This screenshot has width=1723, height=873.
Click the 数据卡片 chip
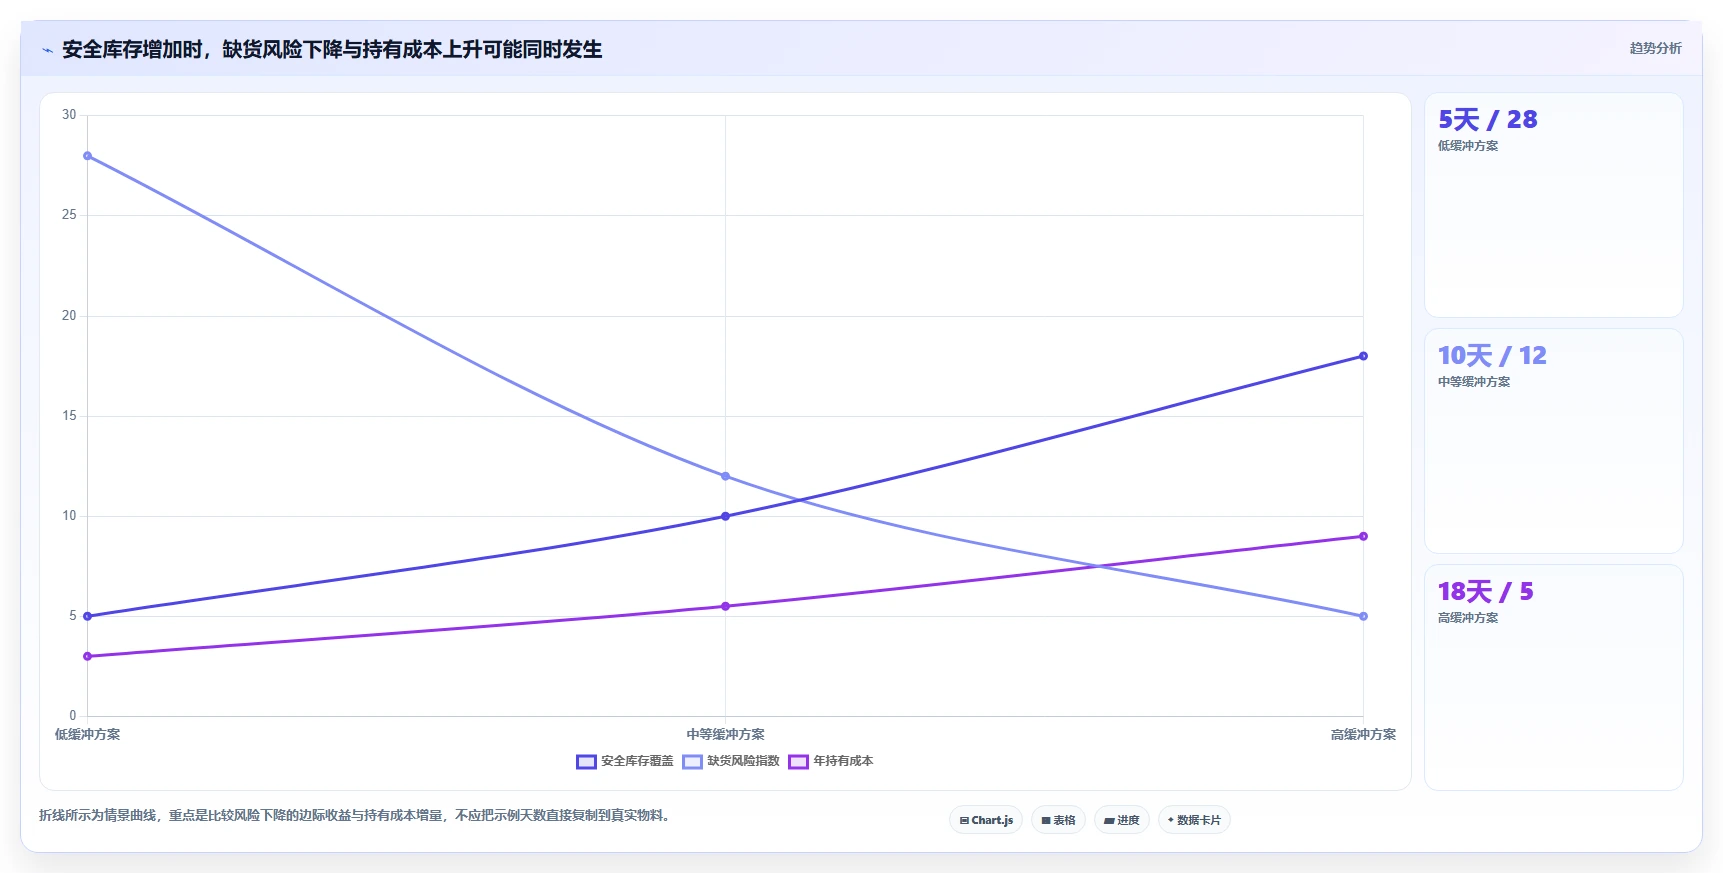[x=1194, y=820]
